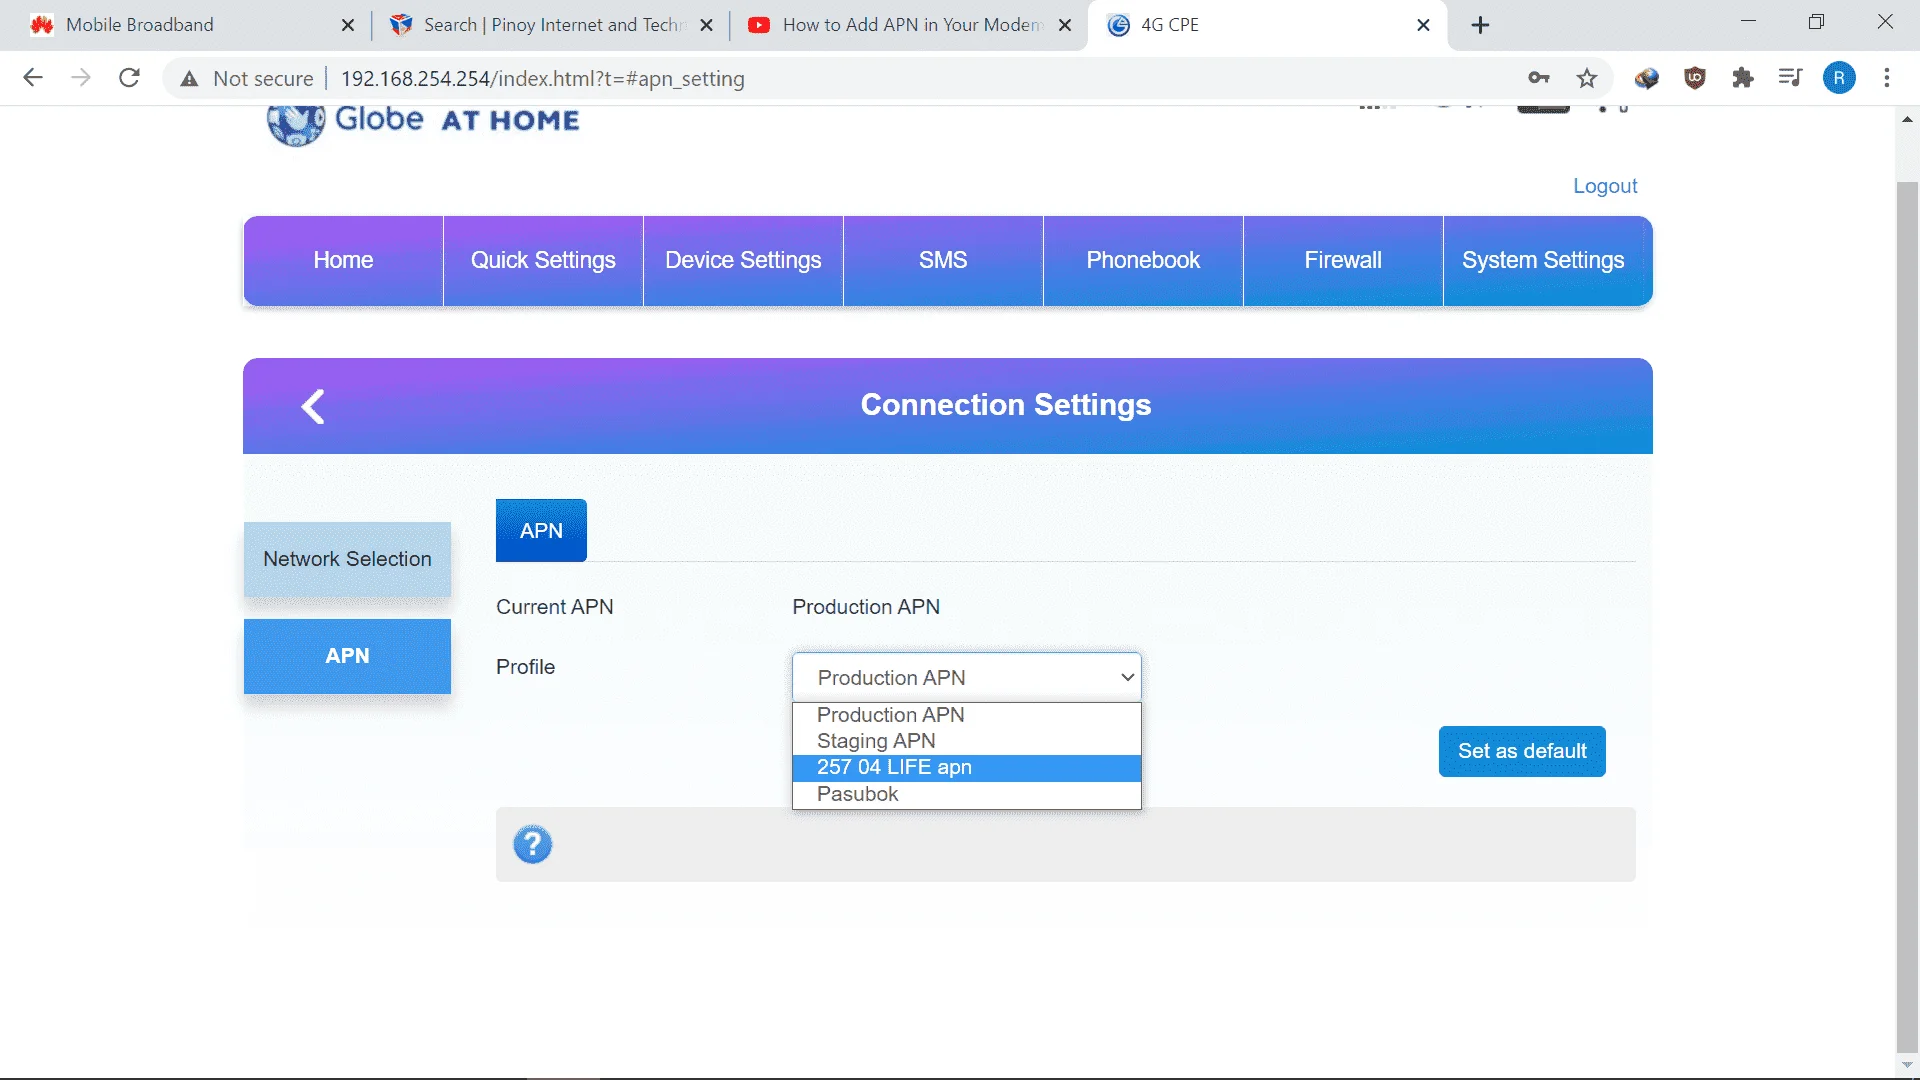Image resolution: width=1920 pixels, height=1080 pixels.
Task: Open the media control playlist icon
Action: (1790, 78)
